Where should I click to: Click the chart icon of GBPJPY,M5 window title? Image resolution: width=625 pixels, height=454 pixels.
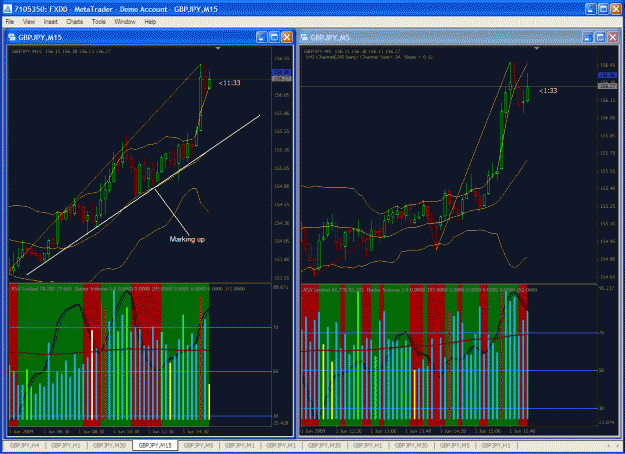(304, 37)
